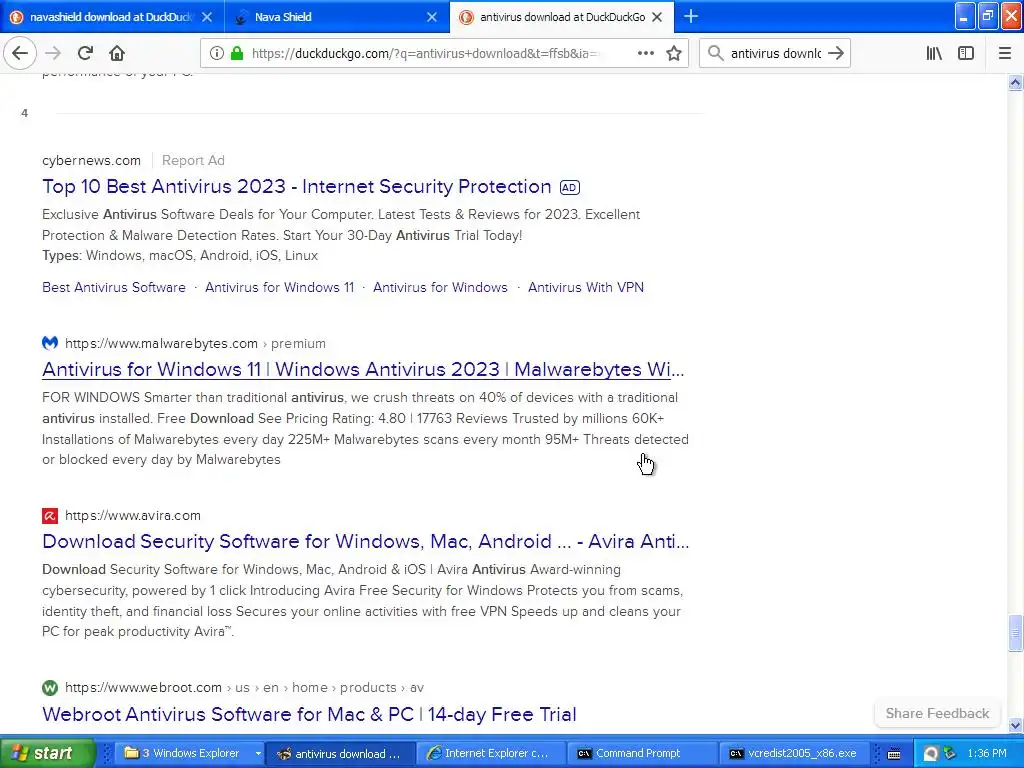
Task: Click the cybernews.com source text
Action: (x=91, y=160)
